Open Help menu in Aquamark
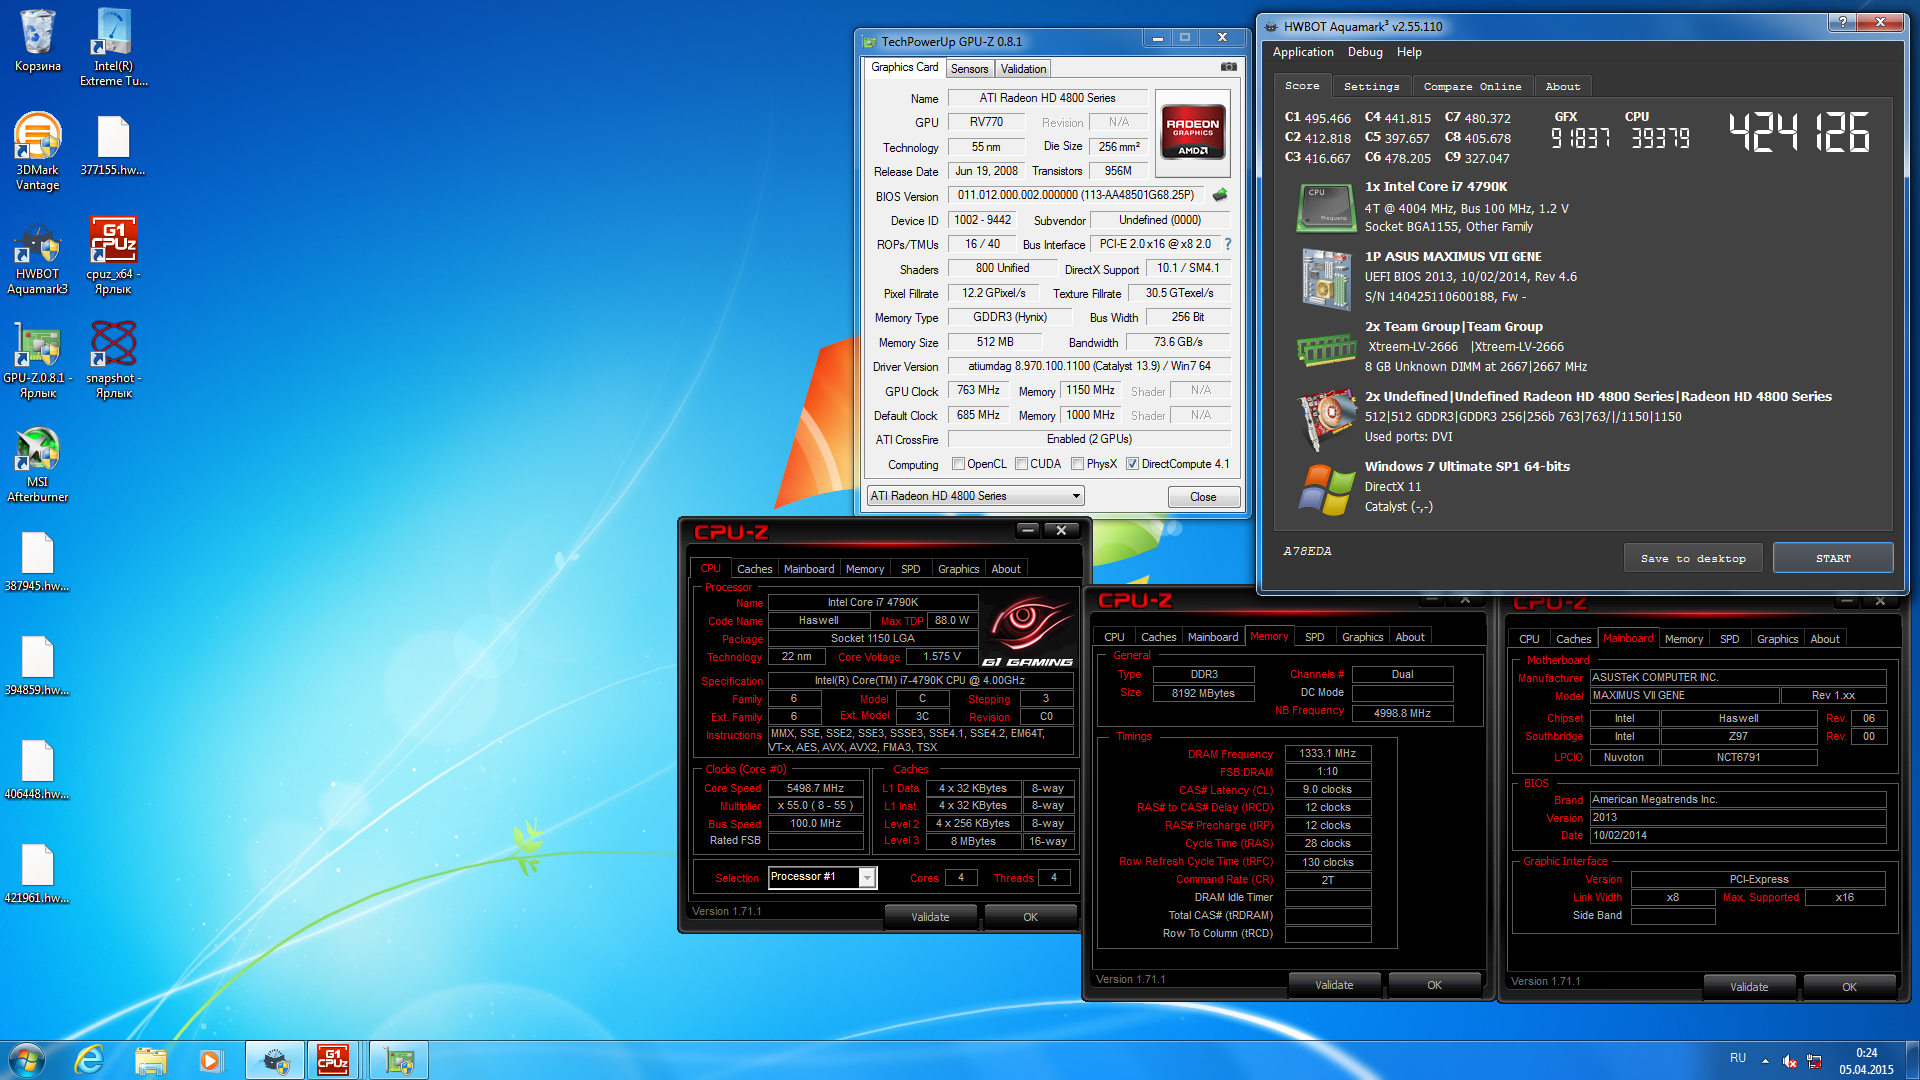The height and width of the screenshot is (1080, 1920). coord(1408,52)
